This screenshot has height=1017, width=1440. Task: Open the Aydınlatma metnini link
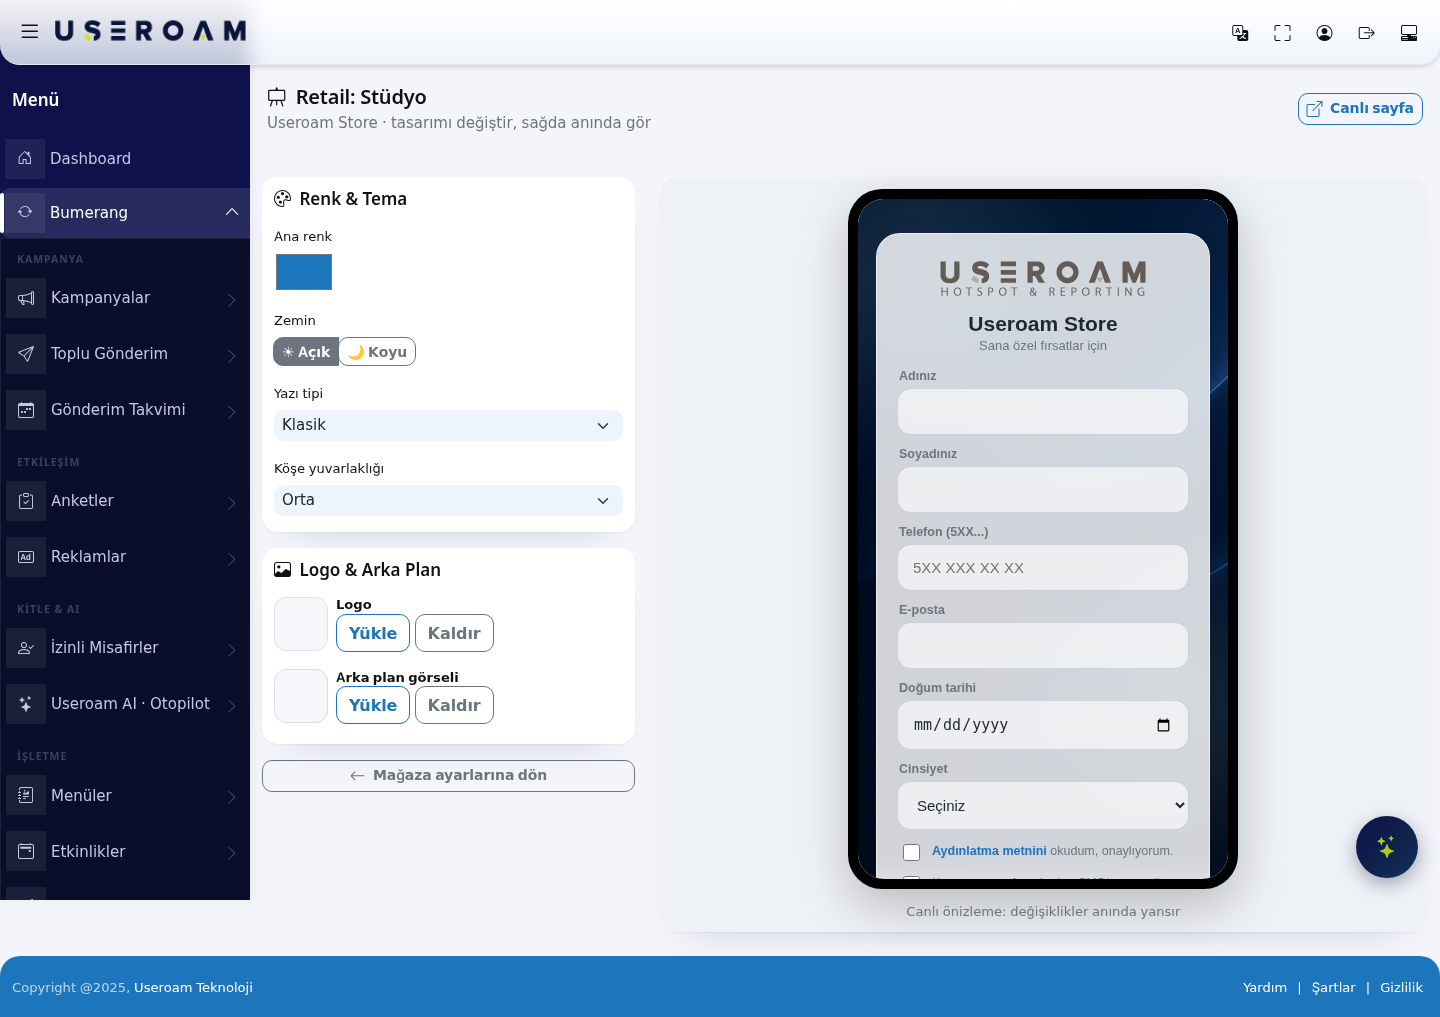click(x=989, y=851)
